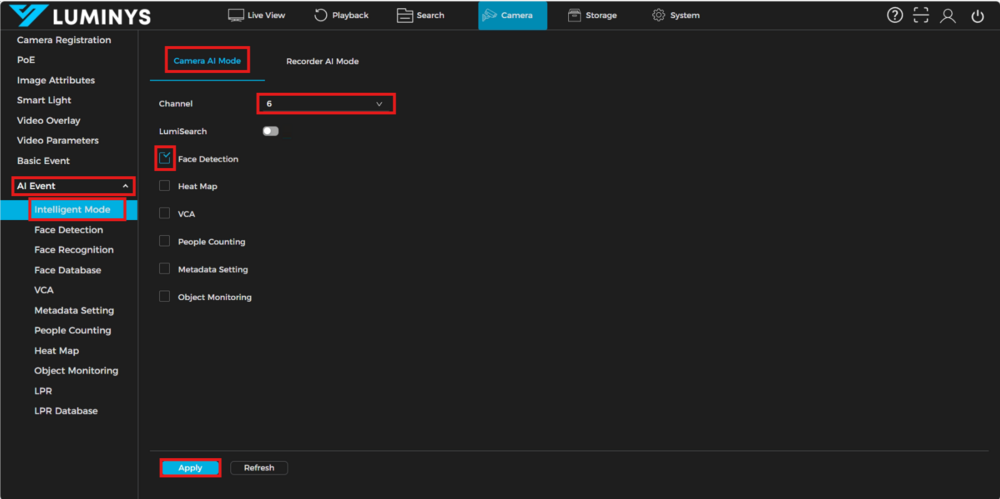Click the System gear icon
Viewport: 1000px width, 499px height.
tap(658, 15)
